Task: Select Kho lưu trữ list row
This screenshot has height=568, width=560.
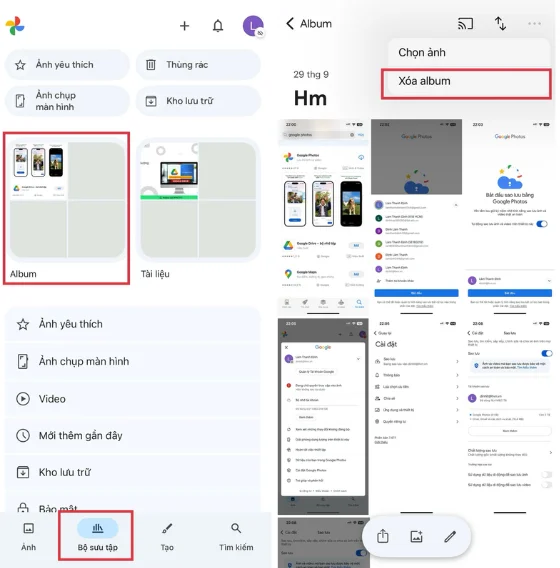Action: pos(133,472)
